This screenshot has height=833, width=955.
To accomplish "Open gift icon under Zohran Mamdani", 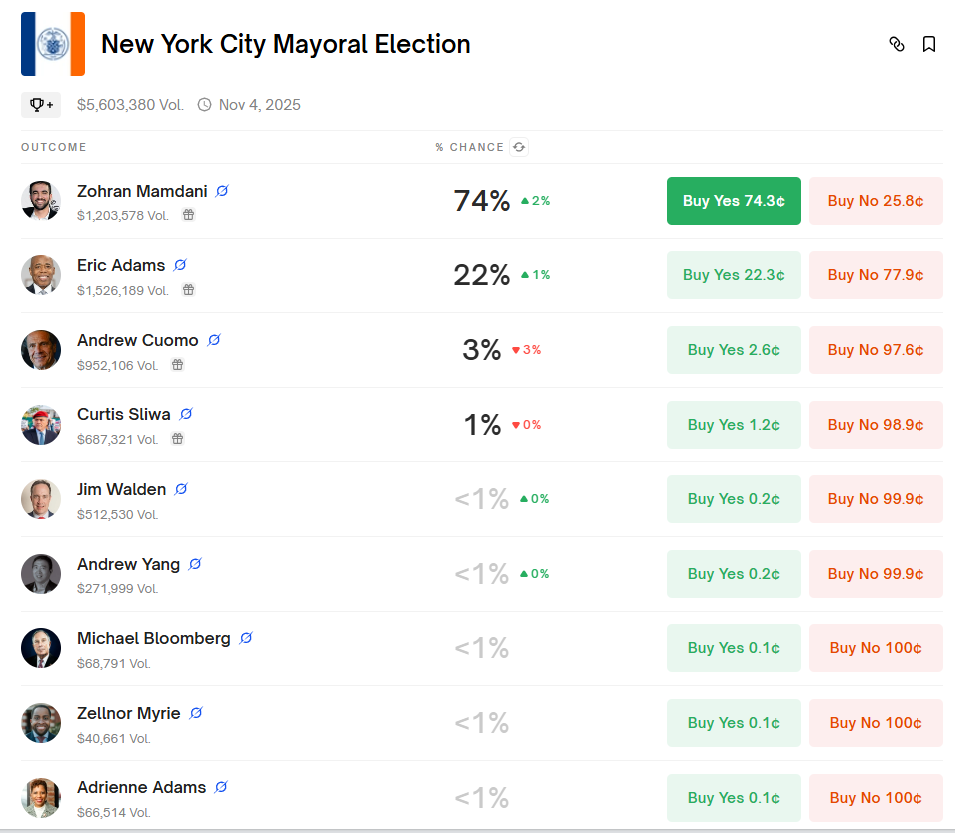I will 189,214.
